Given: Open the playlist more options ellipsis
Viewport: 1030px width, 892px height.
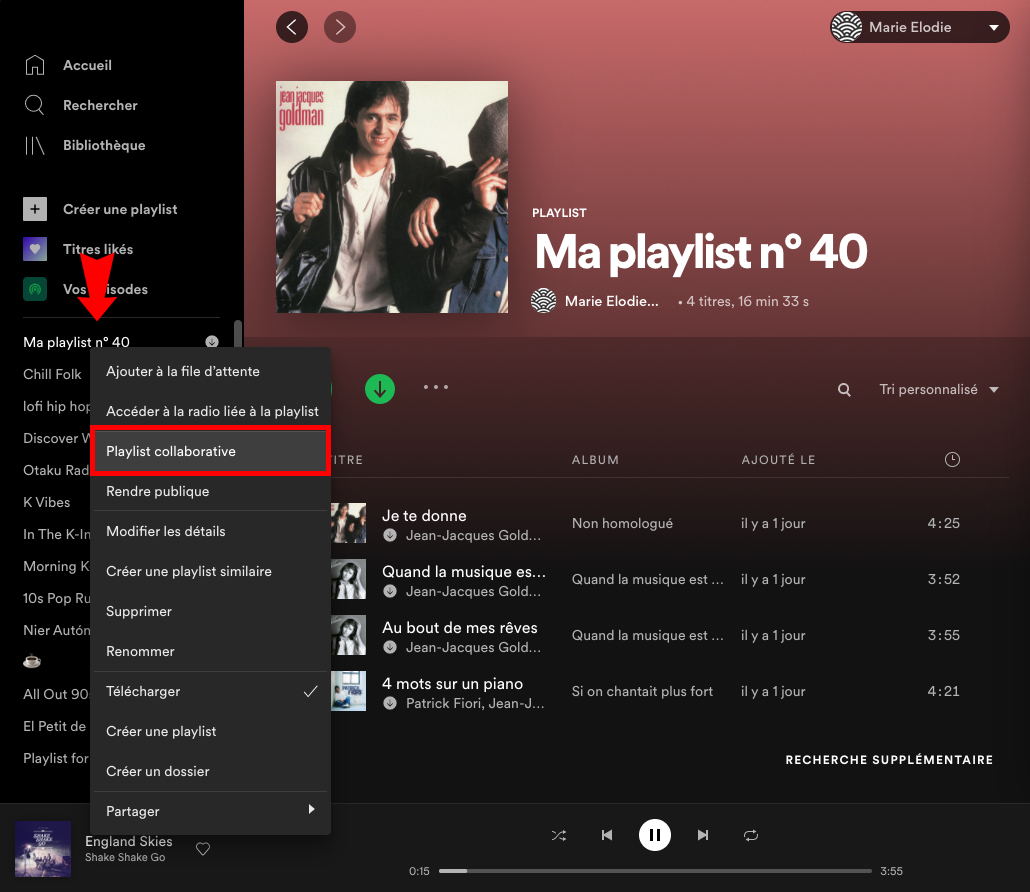Looking at the screenshot, I should click(436, 388).
